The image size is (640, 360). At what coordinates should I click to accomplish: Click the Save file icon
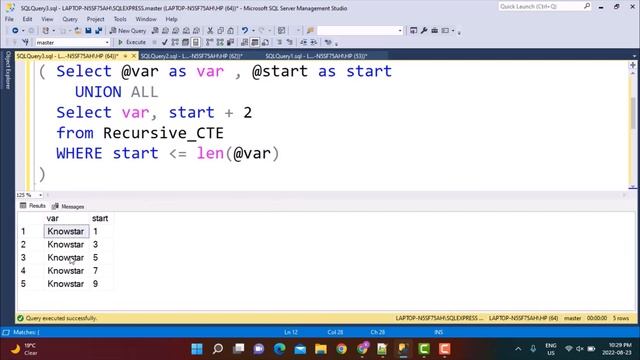point(88,31)
